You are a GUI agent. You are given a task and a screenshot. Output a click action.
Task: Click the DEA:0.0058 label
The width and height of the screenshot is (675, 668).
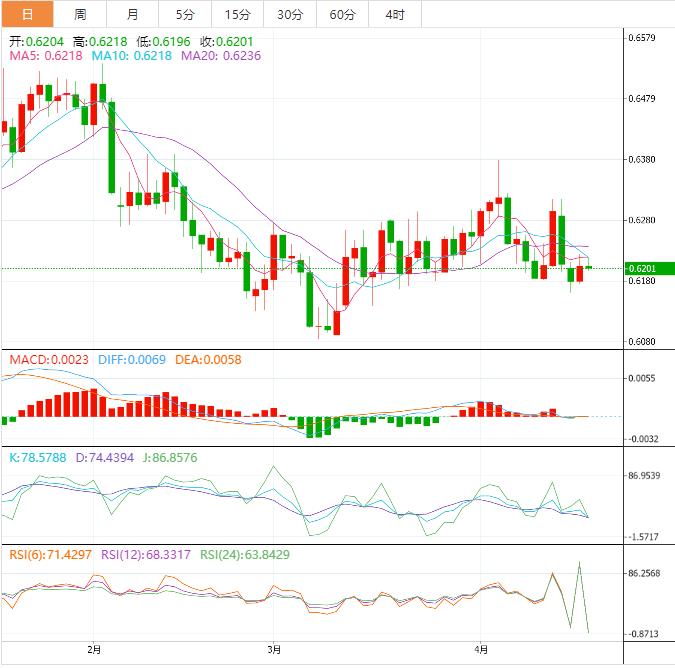(x=208, y=359)
